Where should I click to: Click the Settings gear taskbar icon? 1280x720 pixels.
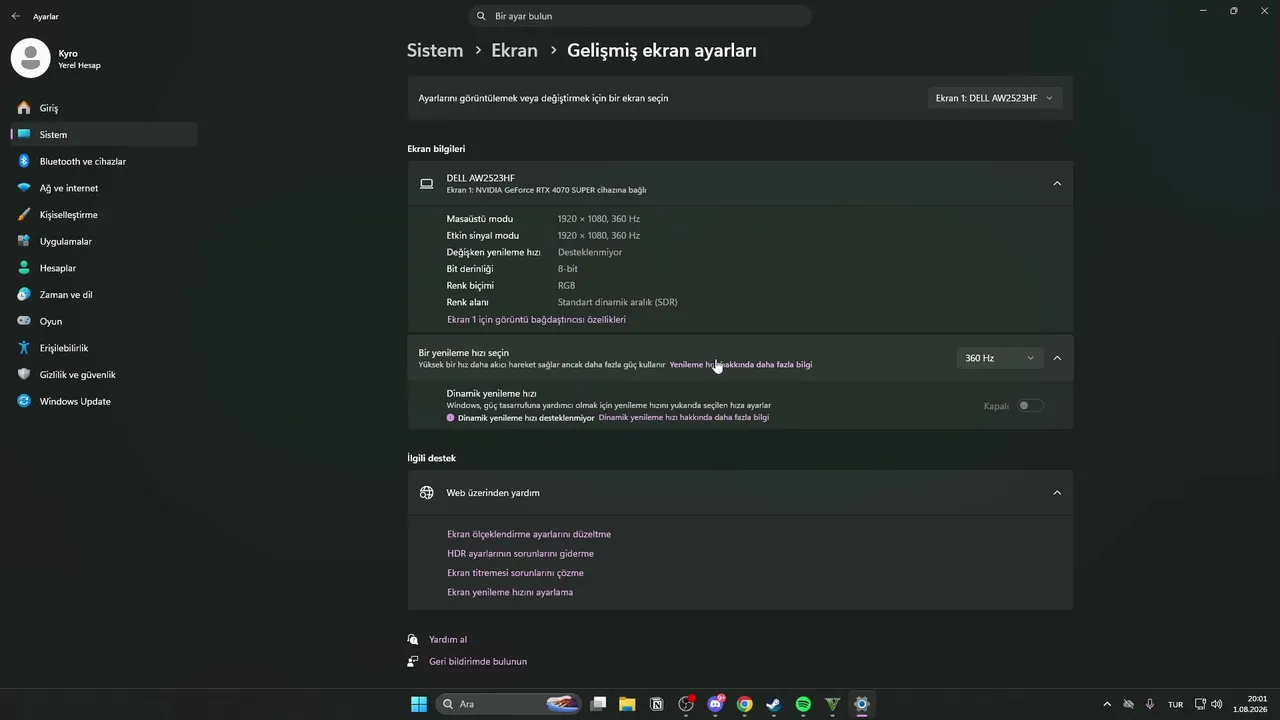point(862,704)
